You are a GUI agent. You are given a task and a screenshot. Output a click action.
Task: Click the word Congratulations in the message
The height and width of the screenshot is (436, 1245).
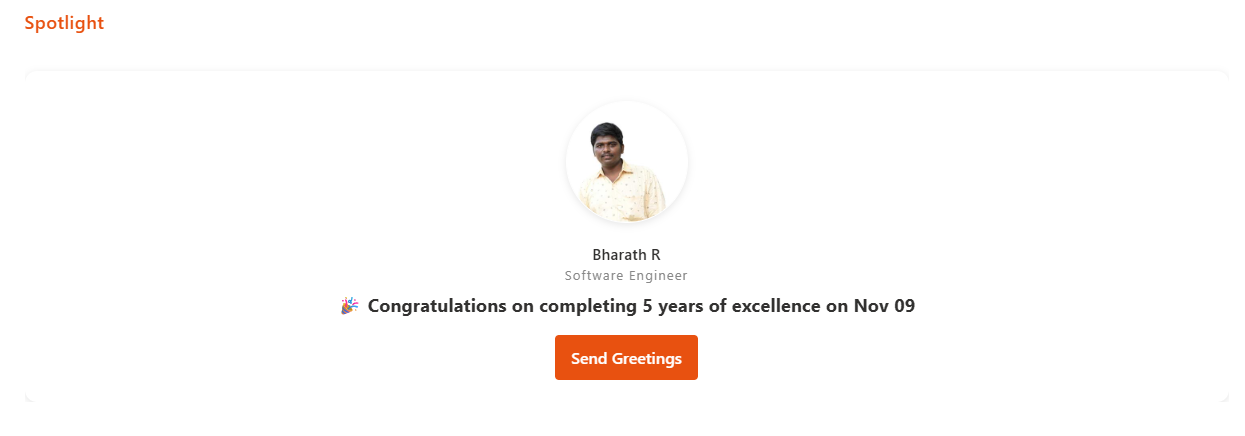(437, 306)
